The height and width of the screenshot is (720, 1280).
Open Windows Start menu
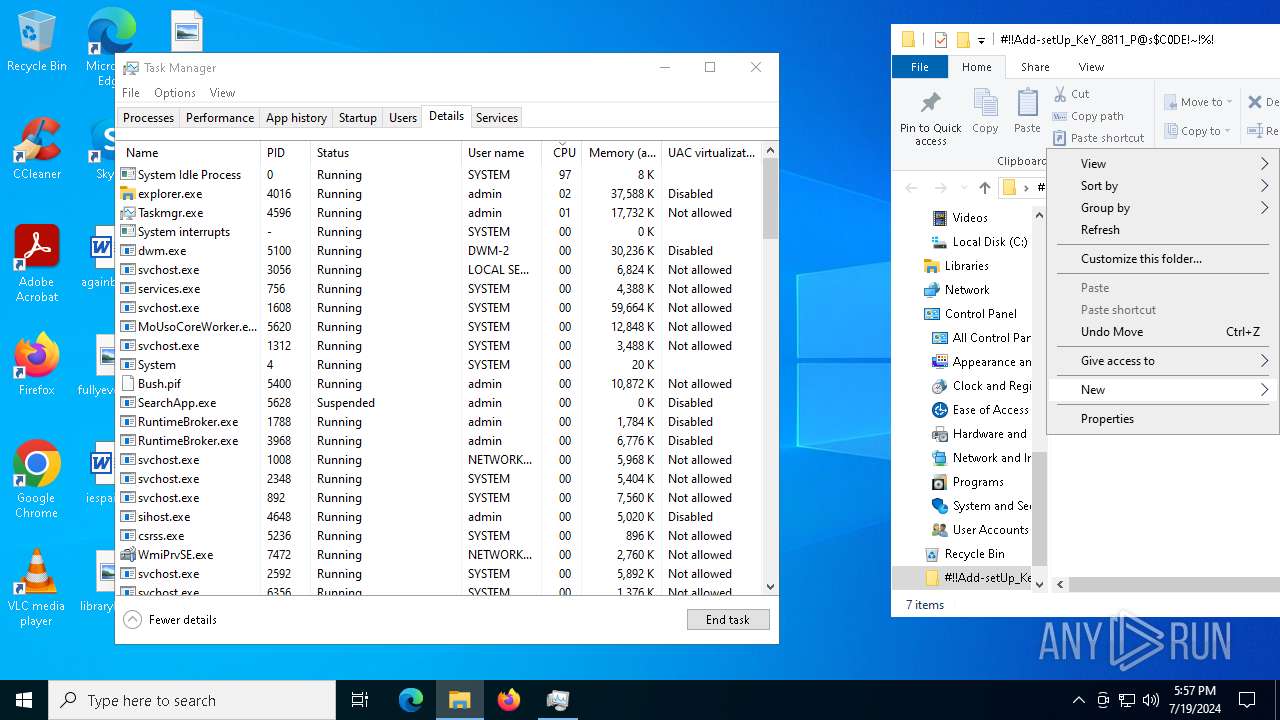[24, 700]
